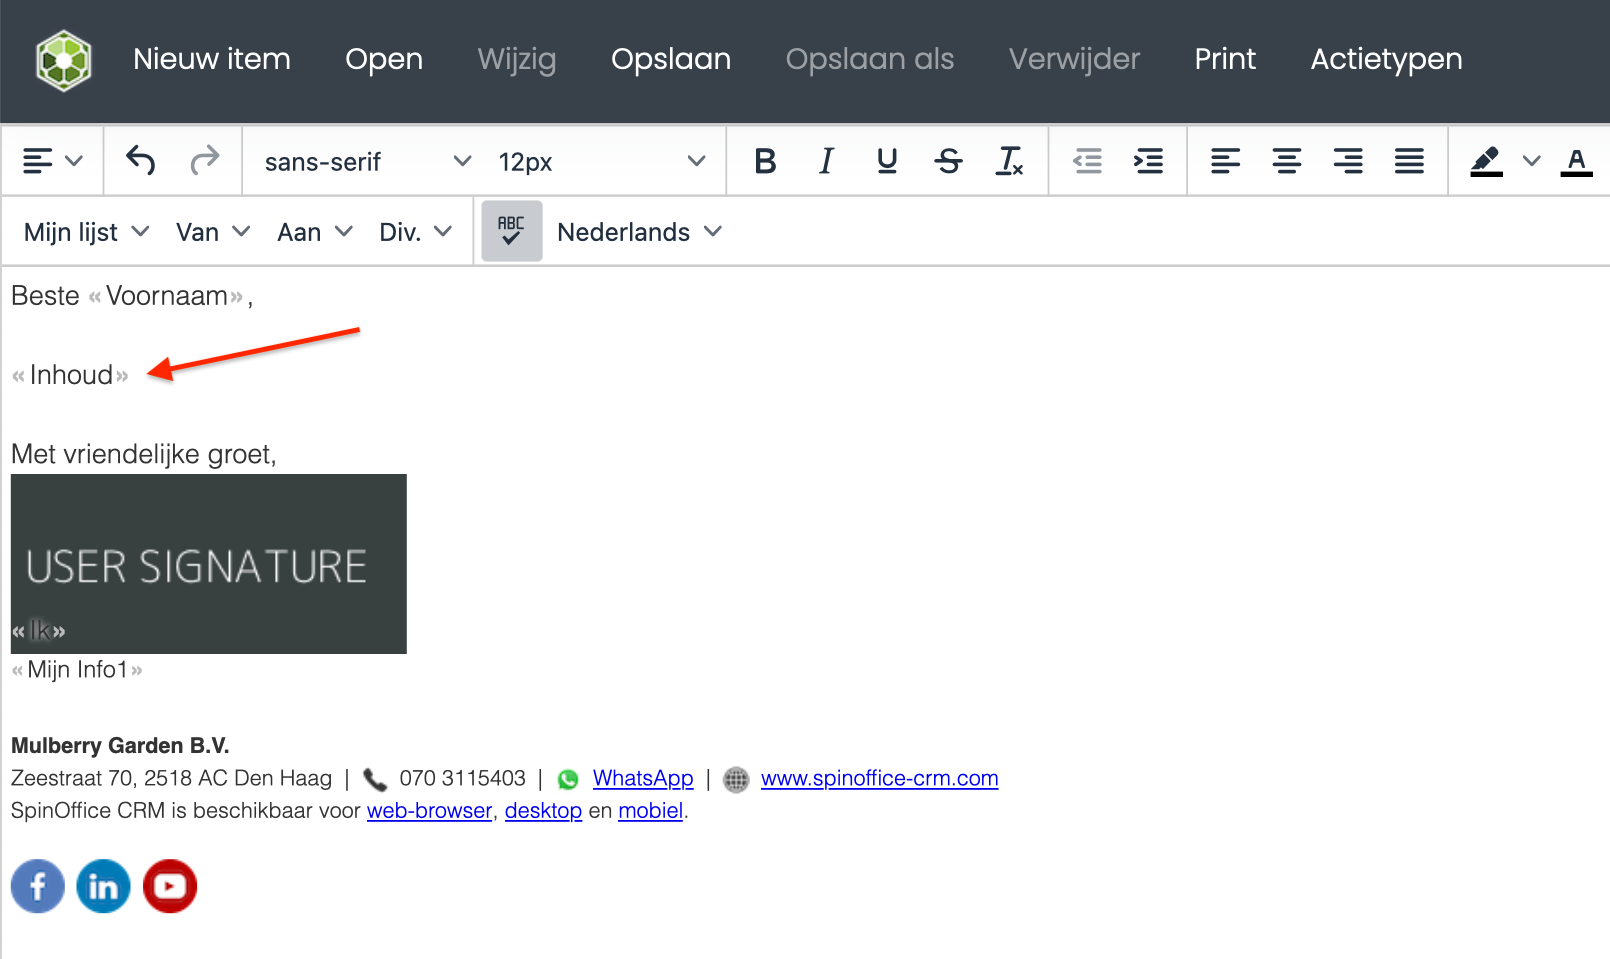The image size is (1610, 959).
Task: Click the phone number 070 3115403
Action: pos(463,778)
